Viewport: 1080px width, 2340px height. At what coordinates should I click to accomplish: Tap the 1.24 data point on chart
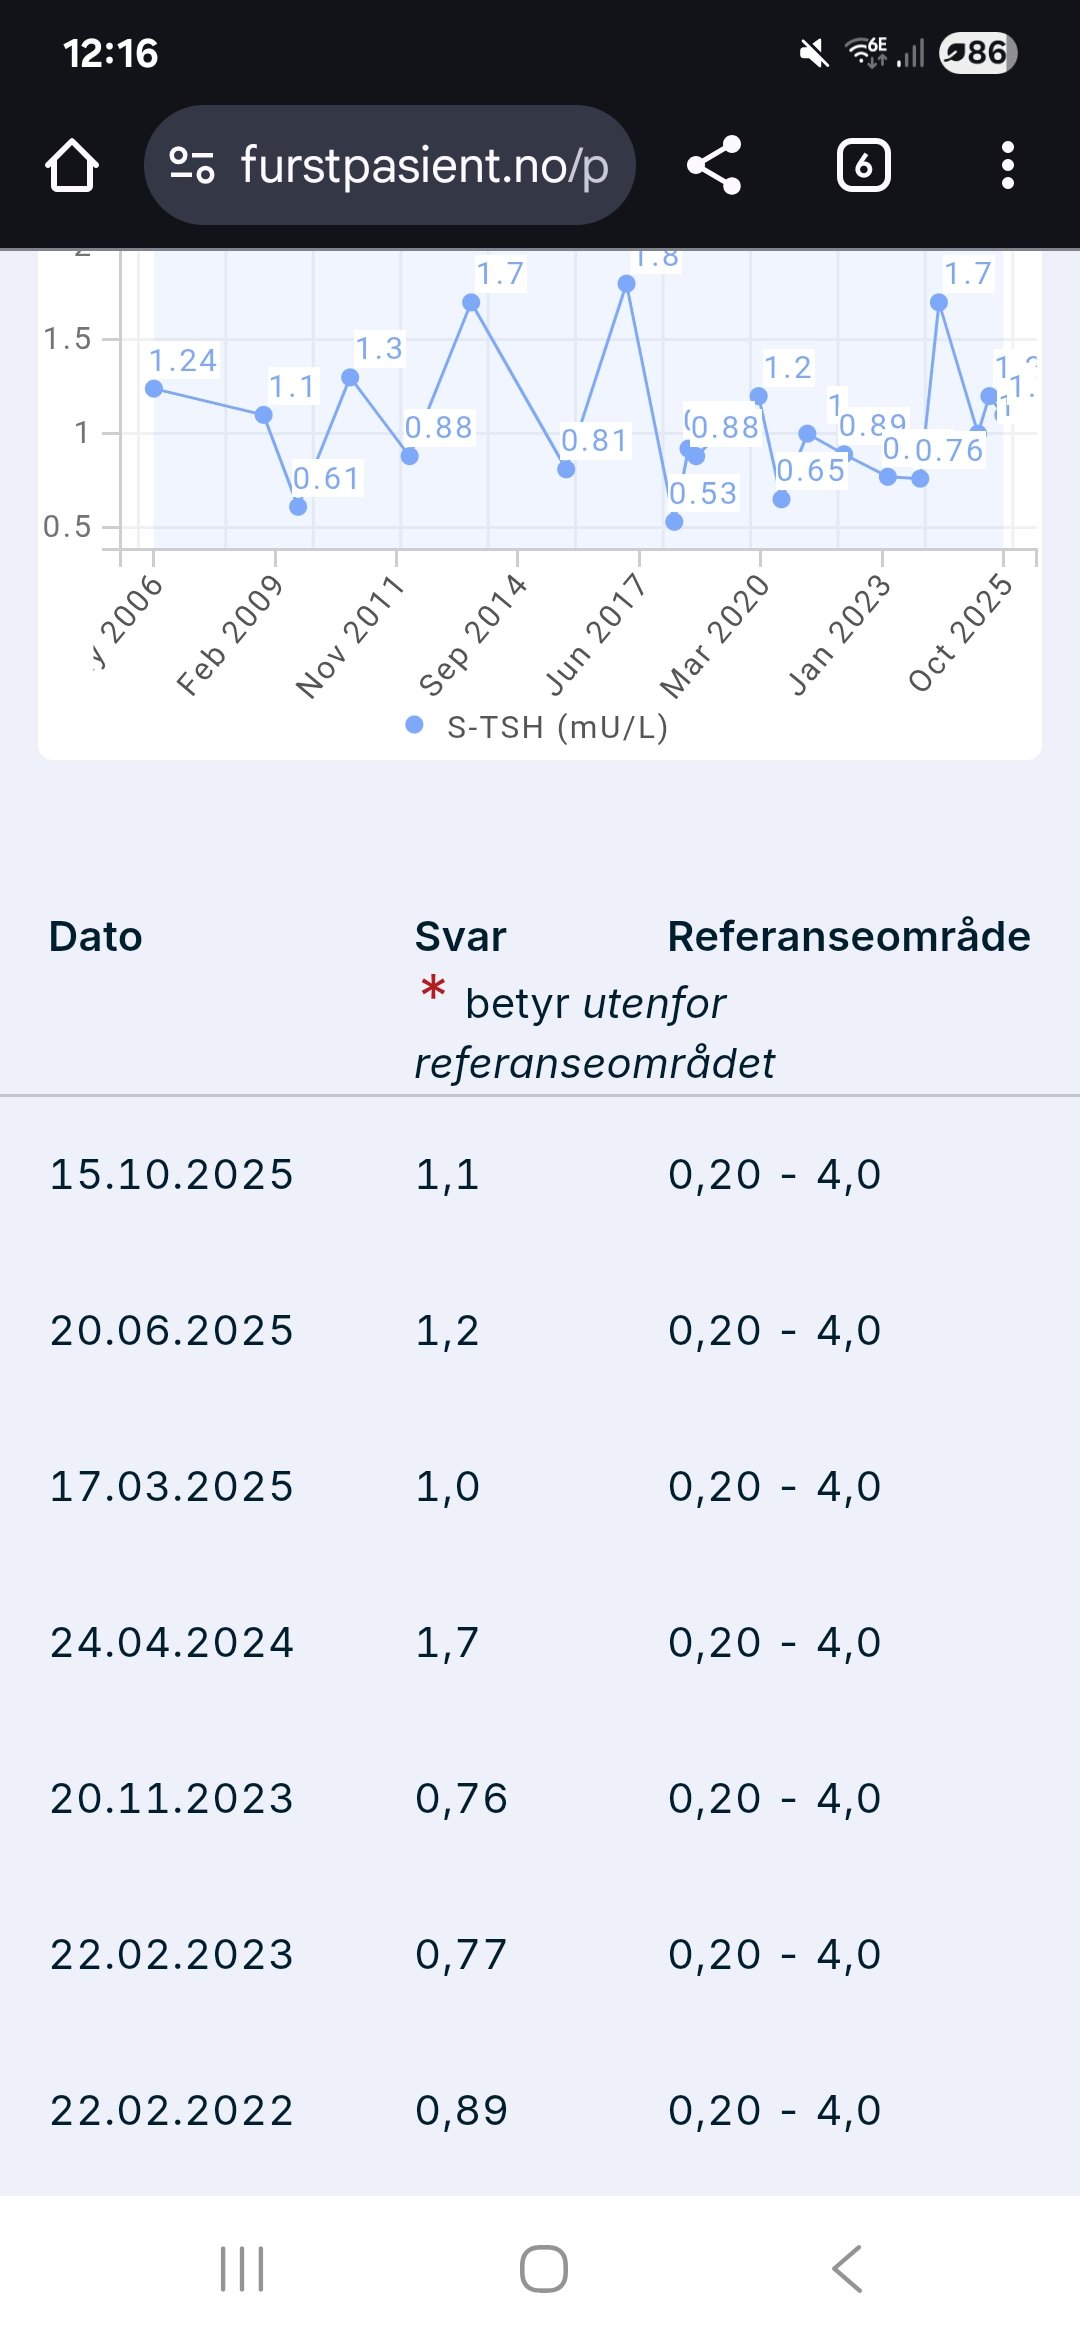pyautogui.click(x=154, y=388)
